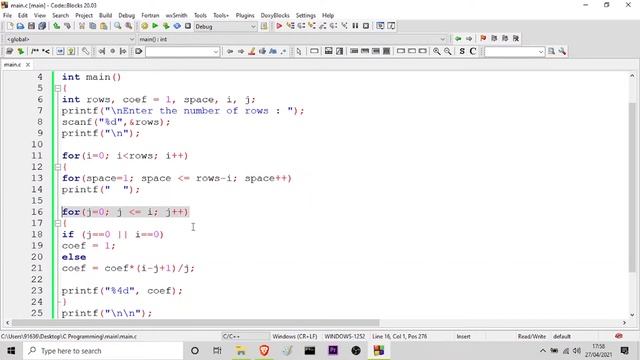Open the search text combo box dropdown arrow
This screenshot has height=360, width=640.
pyautogui.click(x=216, y=52)
